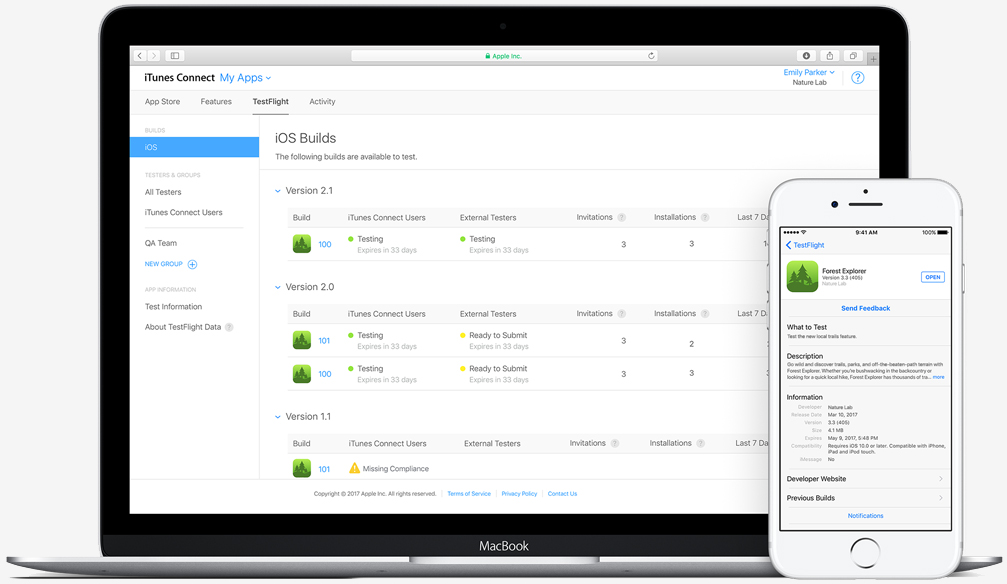Create a group with New Group
The image size is (1007, 584).
tap(164, 264)
